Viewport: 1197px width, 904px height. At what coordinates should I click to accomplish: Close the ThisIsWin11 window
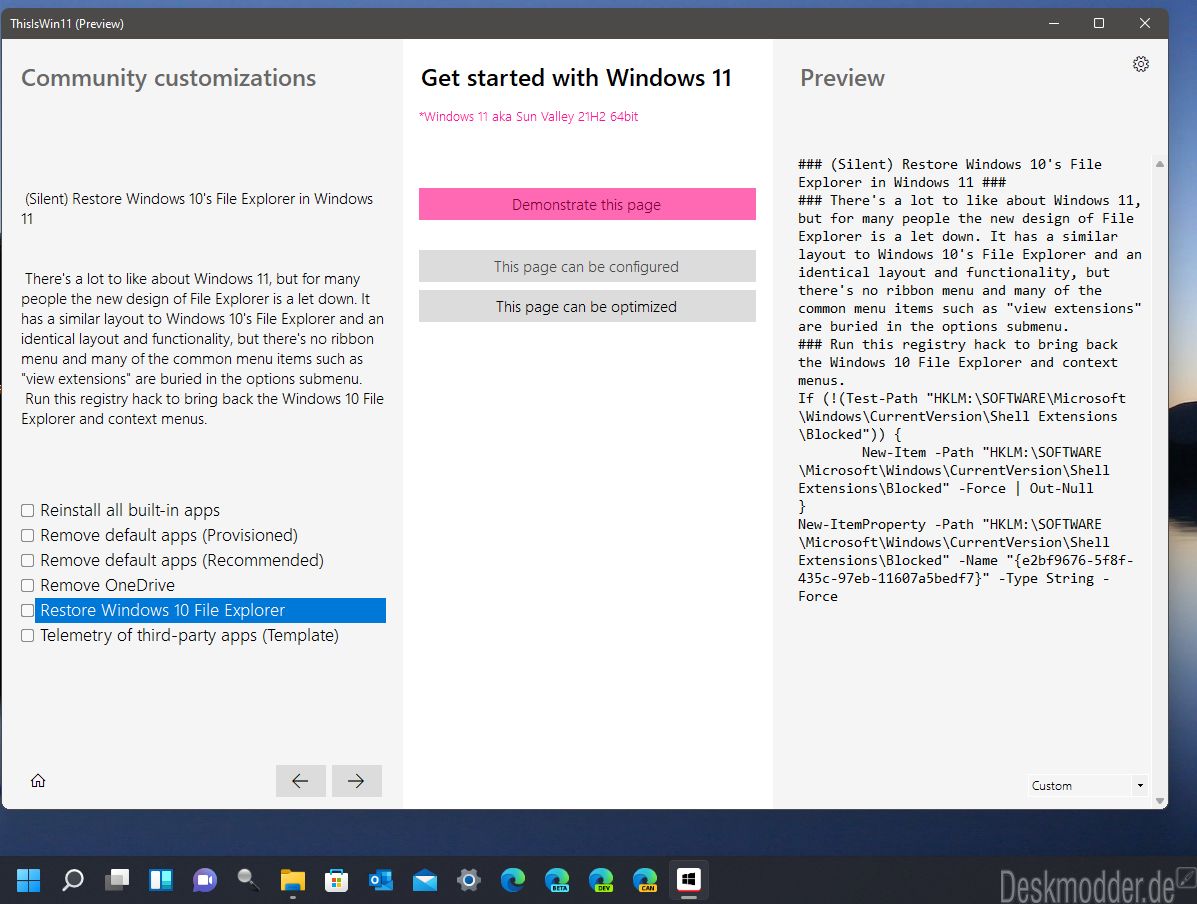pyautogui.click(x=1144, y=23)
